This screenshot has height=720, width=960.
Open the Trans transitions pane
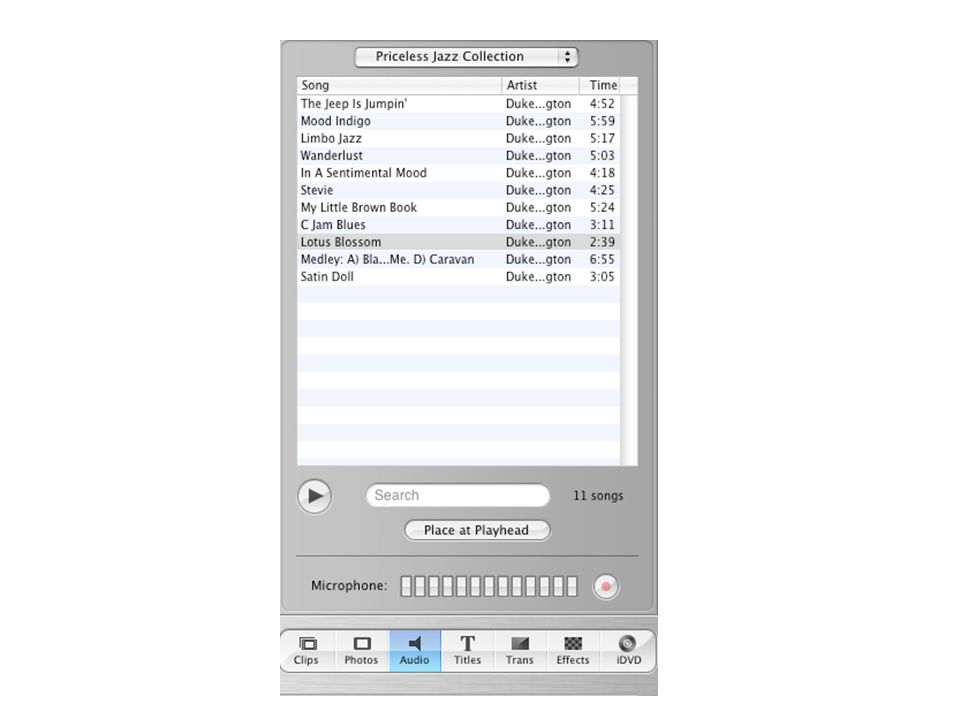519,650
